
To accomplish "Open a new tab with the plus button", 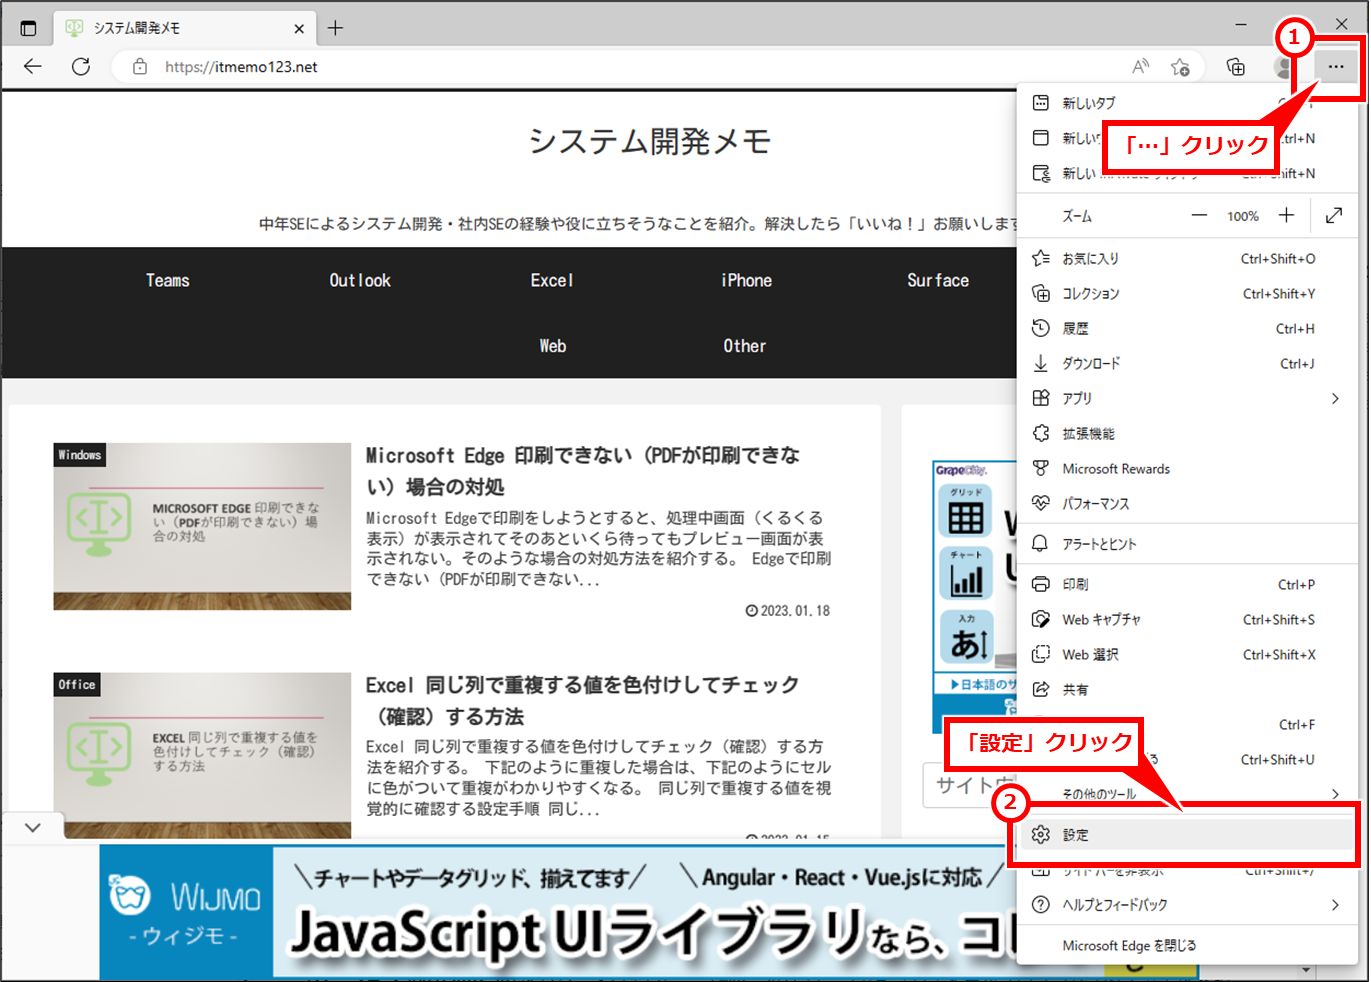I will (x=335, y=28).
